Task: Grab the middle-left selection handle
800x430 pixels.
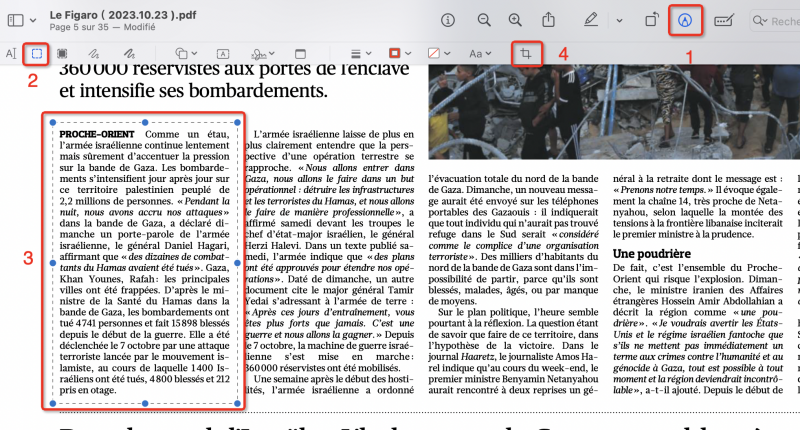Action: (x=53, y=263)
